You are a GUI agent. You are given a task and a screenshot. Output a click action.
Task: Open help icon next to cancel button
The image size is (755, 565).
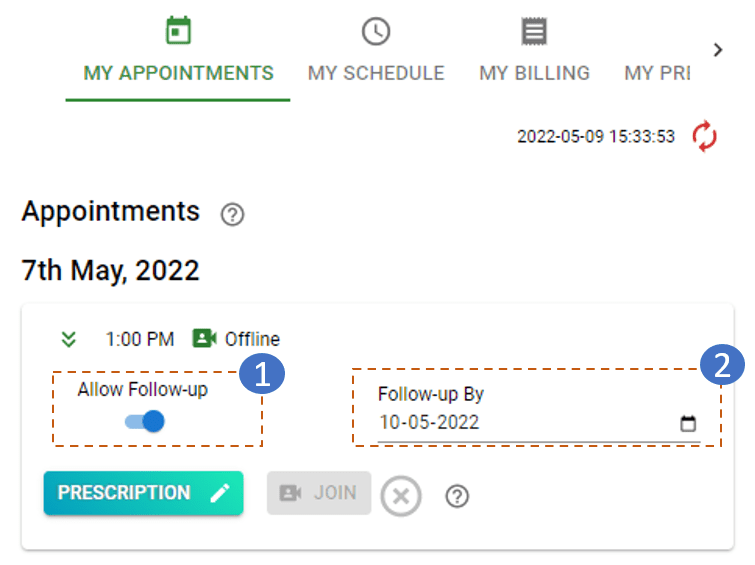pos(457,495)
